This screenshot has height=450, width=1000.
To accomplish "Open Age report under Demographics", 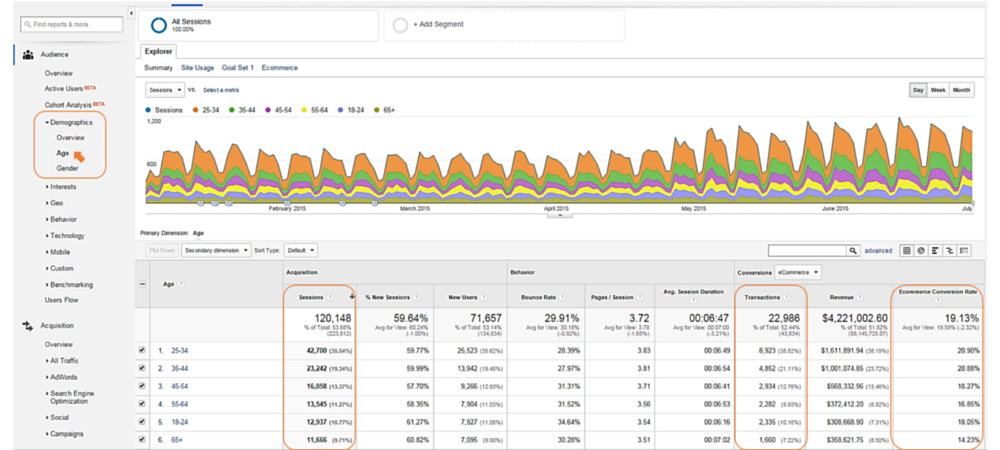I will click(x=62, y=153).
